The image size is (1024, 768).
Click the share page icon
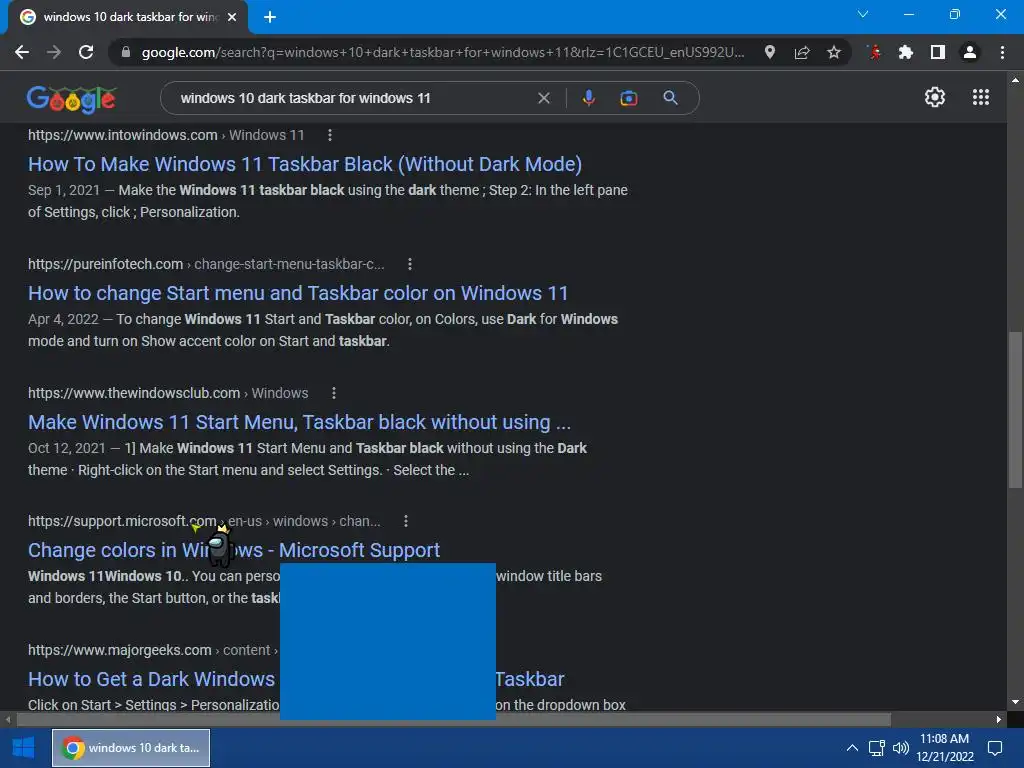pos(802,52)
